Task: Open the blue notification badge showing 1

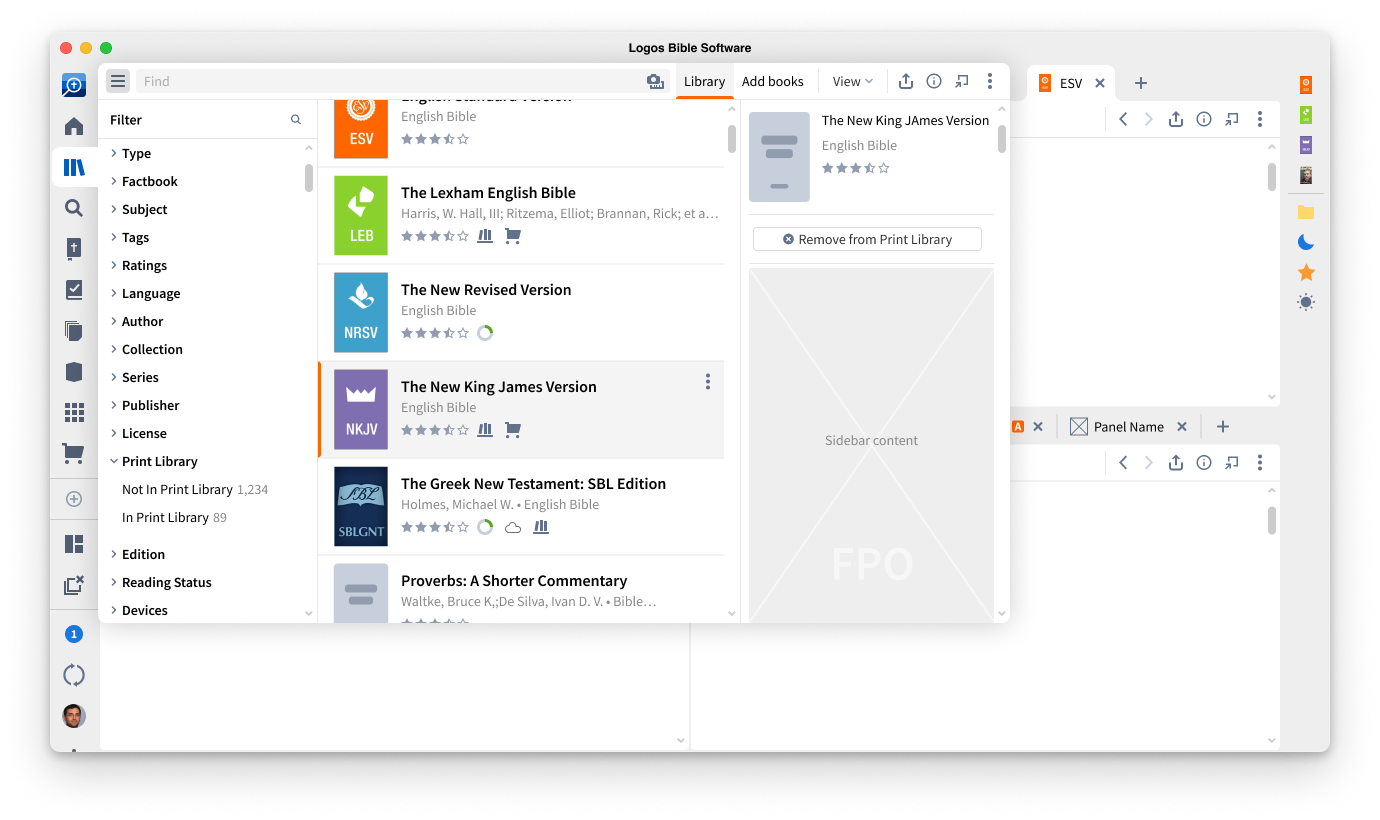Action: 74,634
